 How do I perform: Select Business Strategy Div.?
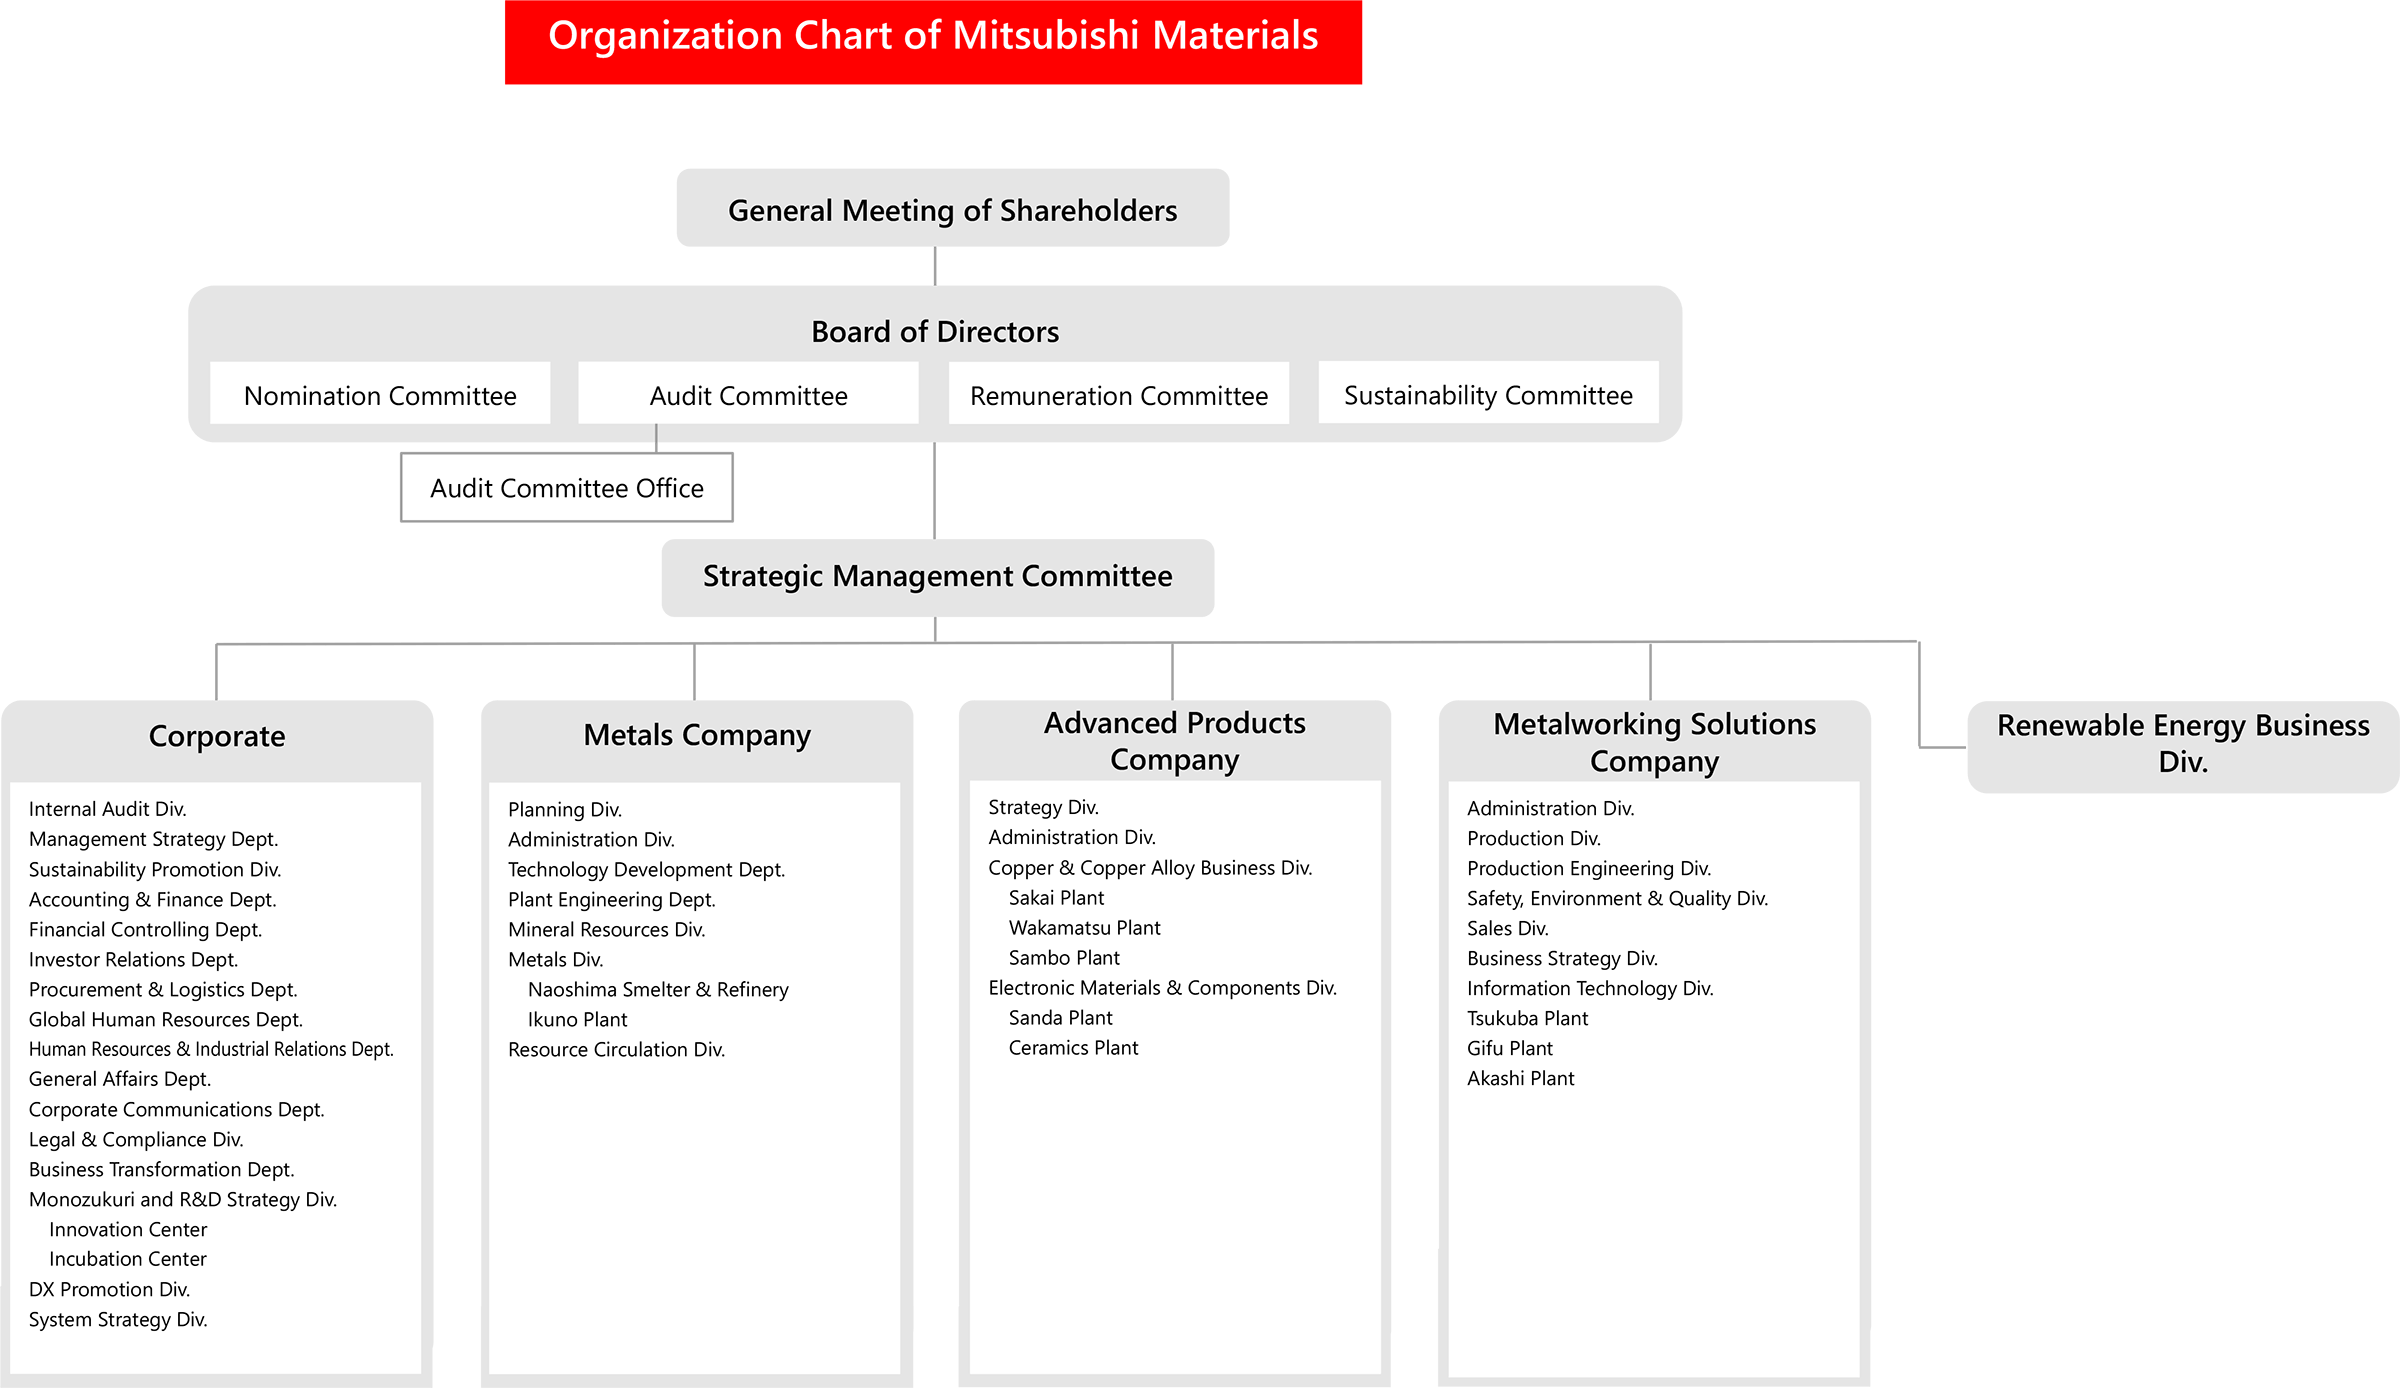pyautogui.click(x=1563, y=958)
